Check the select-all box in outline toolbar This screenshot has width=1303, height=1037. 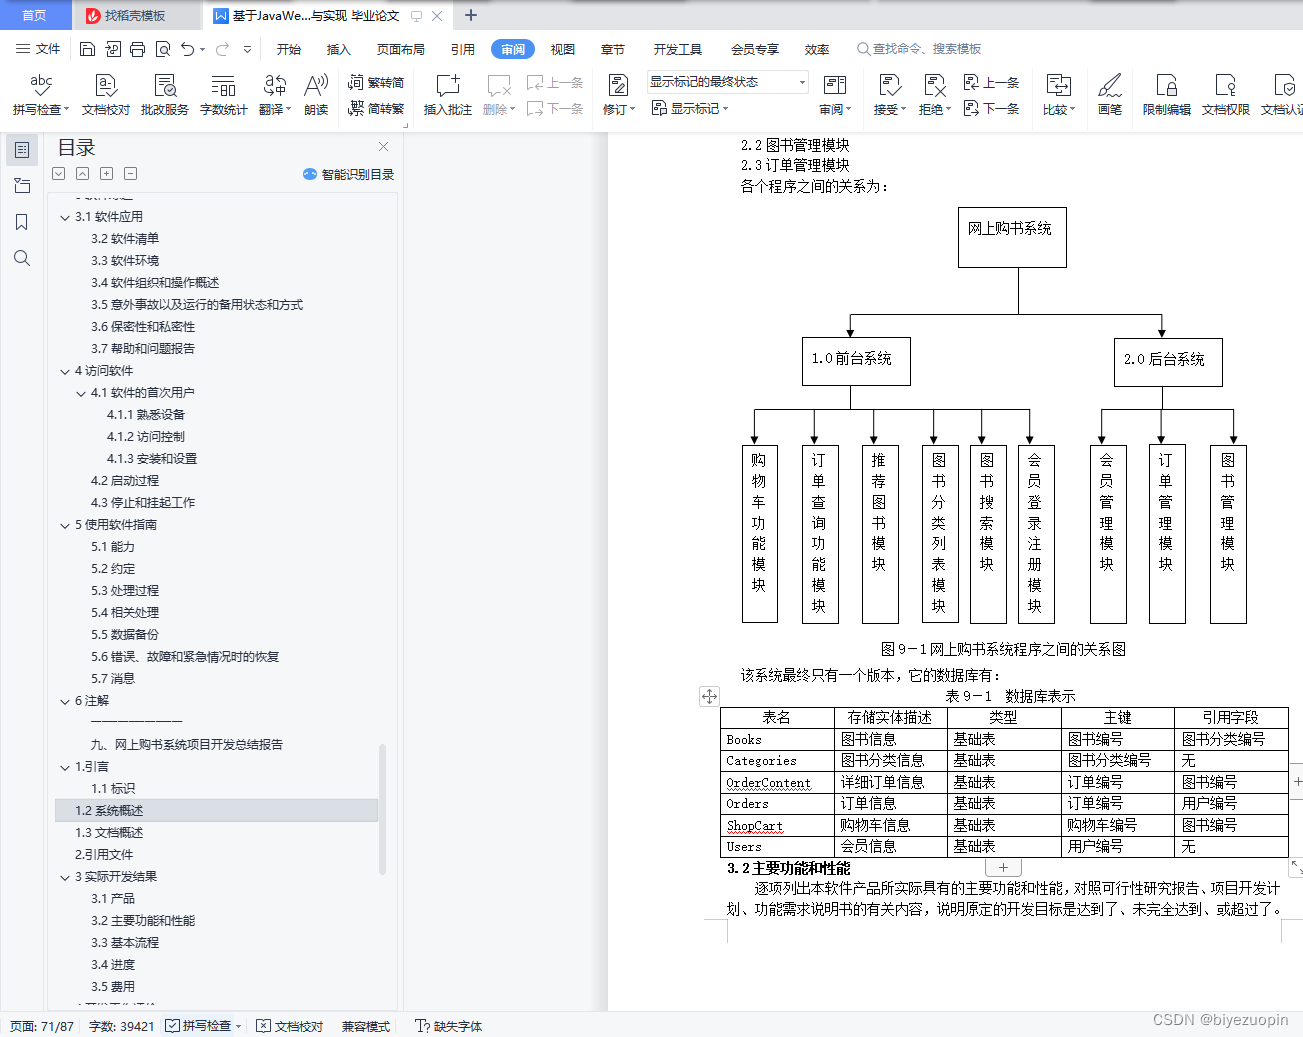58,173
